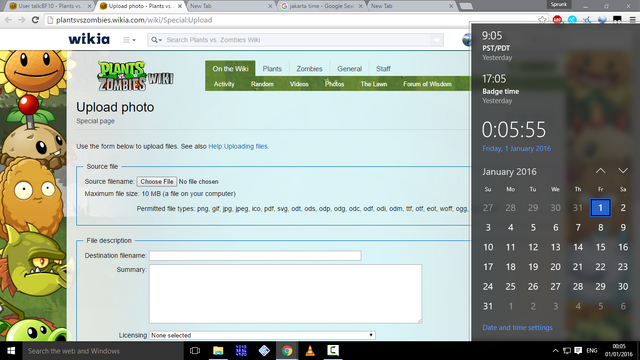Go to previous month in calendar flyout
Image resolution: width=640 pixels, height=360 pixels.
(x=600, y=171)
